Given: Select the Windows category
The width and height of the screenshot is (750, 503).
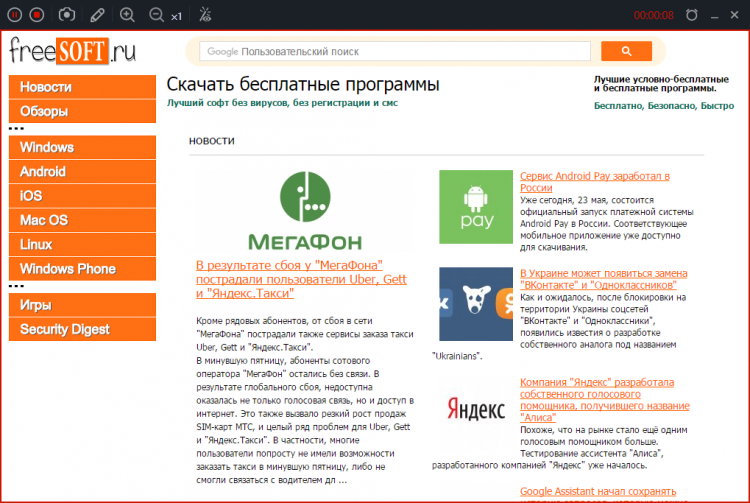Looking at the screenshot, I should [x=82, y=147].
